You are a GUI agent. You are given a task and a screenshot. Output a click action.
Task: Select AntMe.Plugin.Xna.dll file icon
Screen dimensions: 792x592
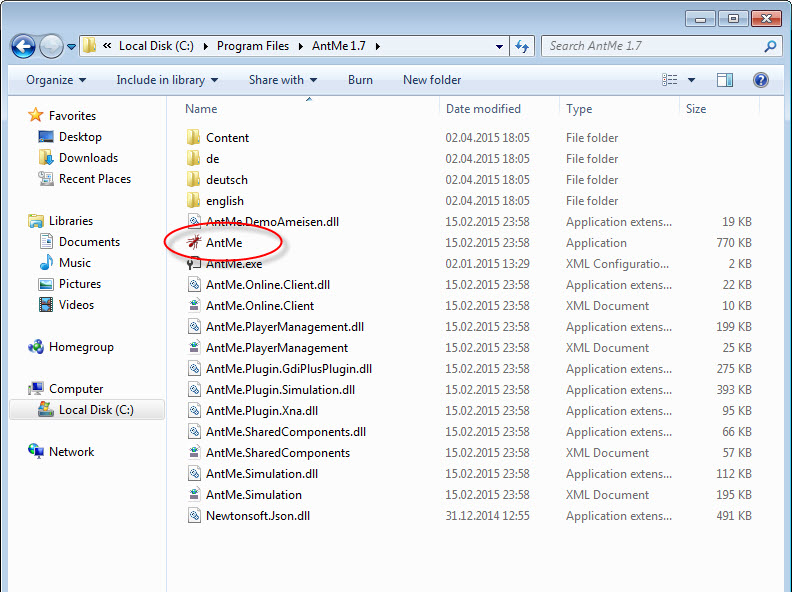[194, 411]
